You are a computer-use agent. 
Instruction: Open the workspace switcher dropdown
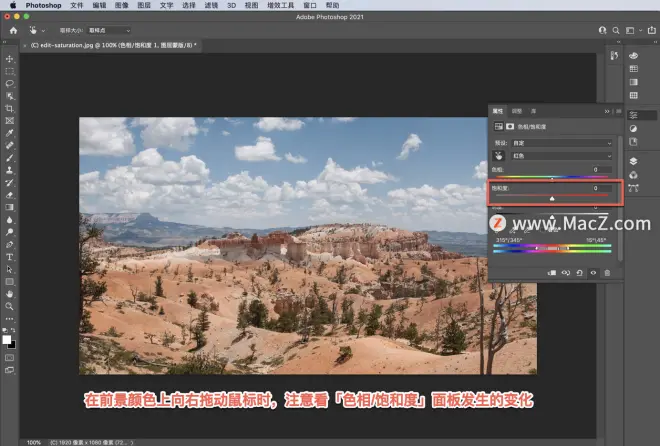(632, 30)
